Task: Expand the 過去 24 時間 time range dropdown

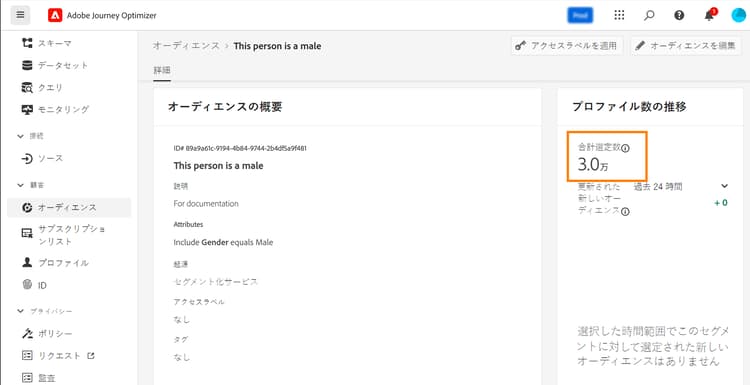Action: pos(724,186)
